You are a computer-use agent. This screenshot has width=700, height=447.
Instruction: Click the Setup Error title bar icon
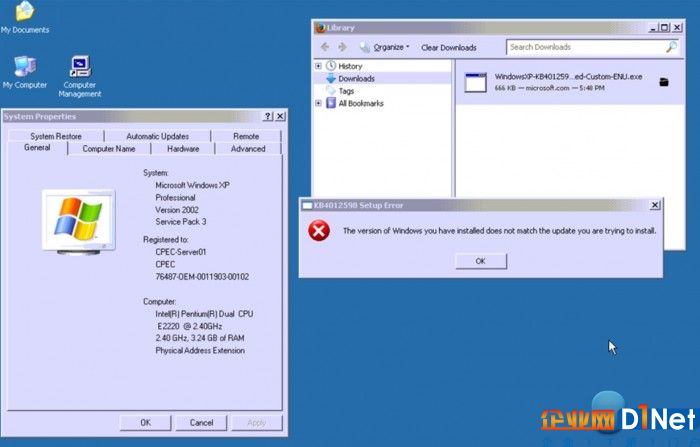tap(307, 205)
